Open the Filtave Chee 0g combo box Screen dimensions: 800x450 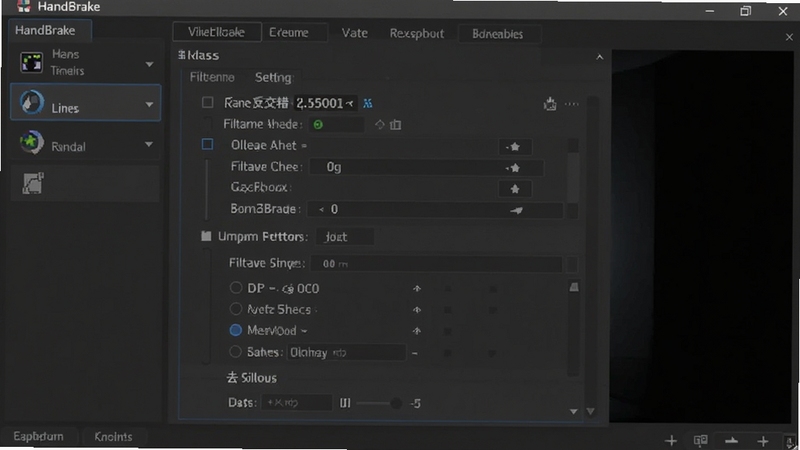(x=426, y=167)
